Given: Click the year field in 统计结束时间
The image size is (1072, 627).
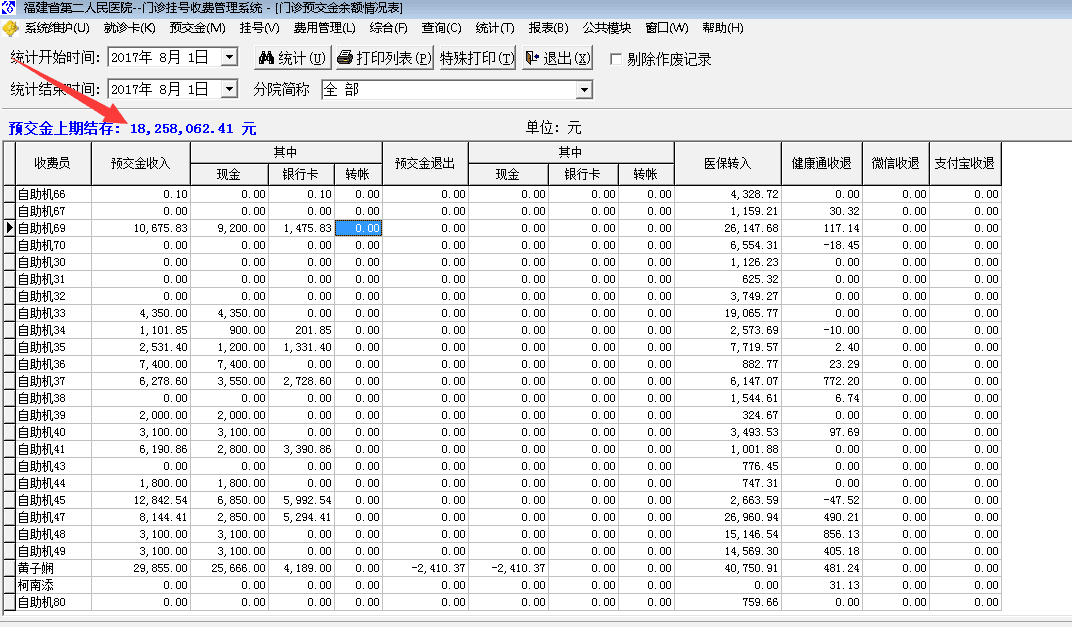Looking at the screenshot, I should tap(131, 89).
